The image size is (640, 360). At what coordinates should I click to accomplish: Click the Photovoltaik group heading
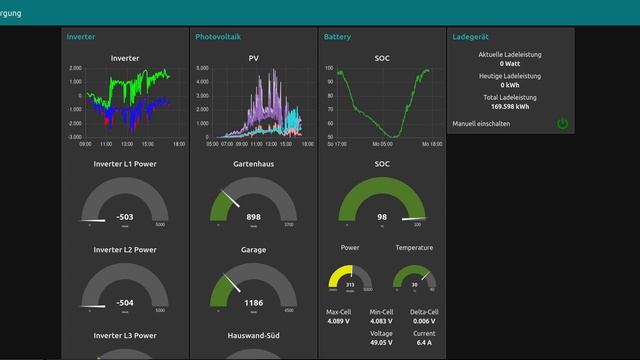click(x=218, y=37)
